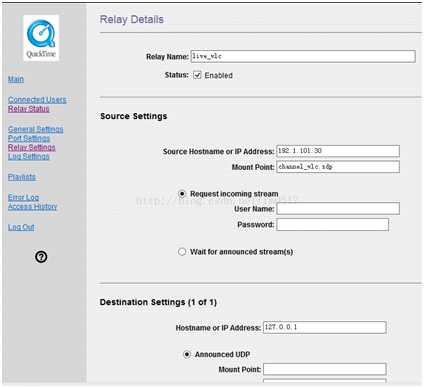
Task: Focus Source Hostname or IP Address field
Action: (x=338, y=151)
